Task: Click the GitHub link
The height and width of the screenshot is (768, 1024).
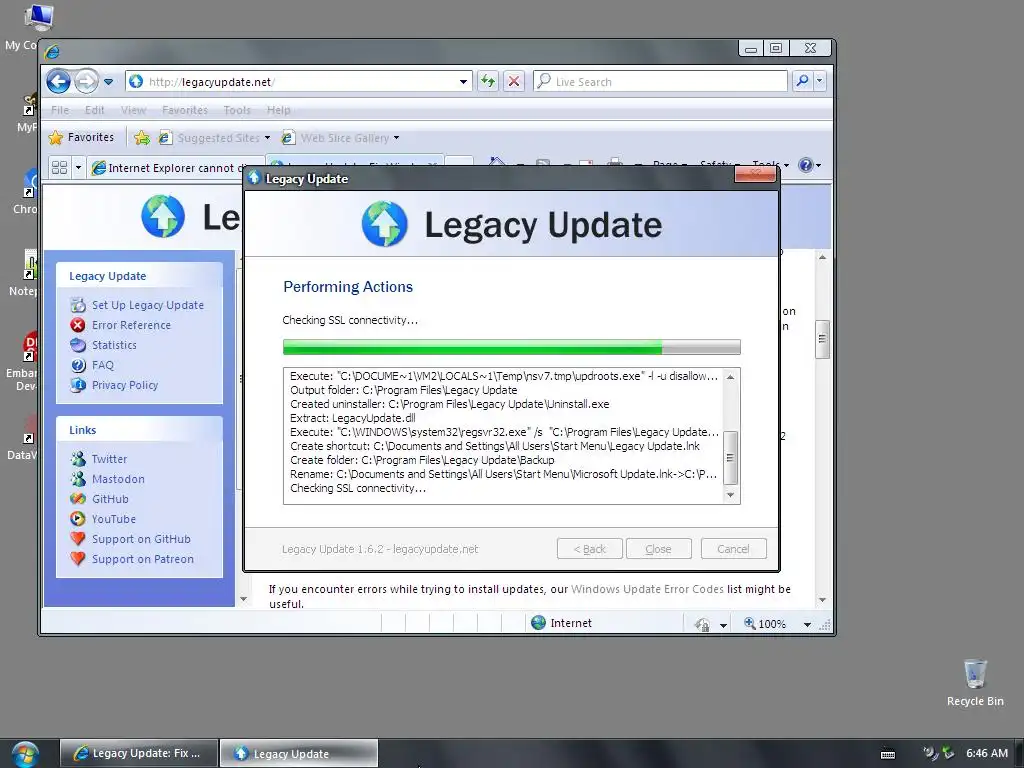Action: click(x=110, y=499)
